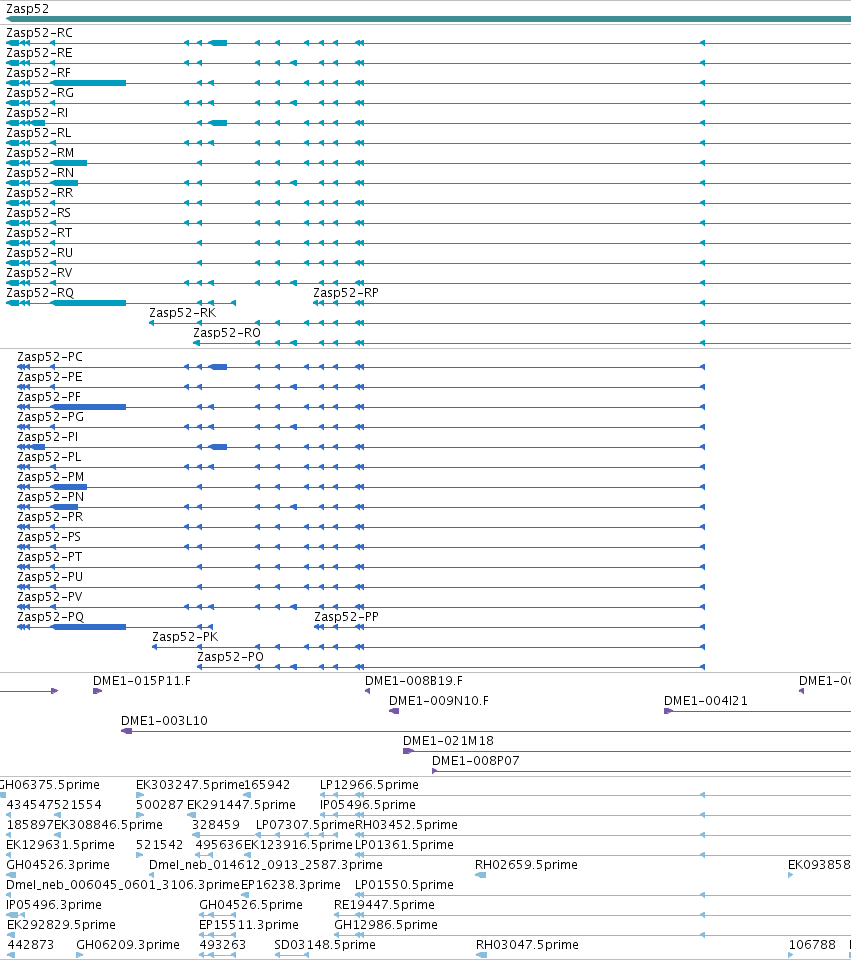Select protein Zasp52-PE label
This screenshot has width=851, height=960.
[x=50, y=377]
